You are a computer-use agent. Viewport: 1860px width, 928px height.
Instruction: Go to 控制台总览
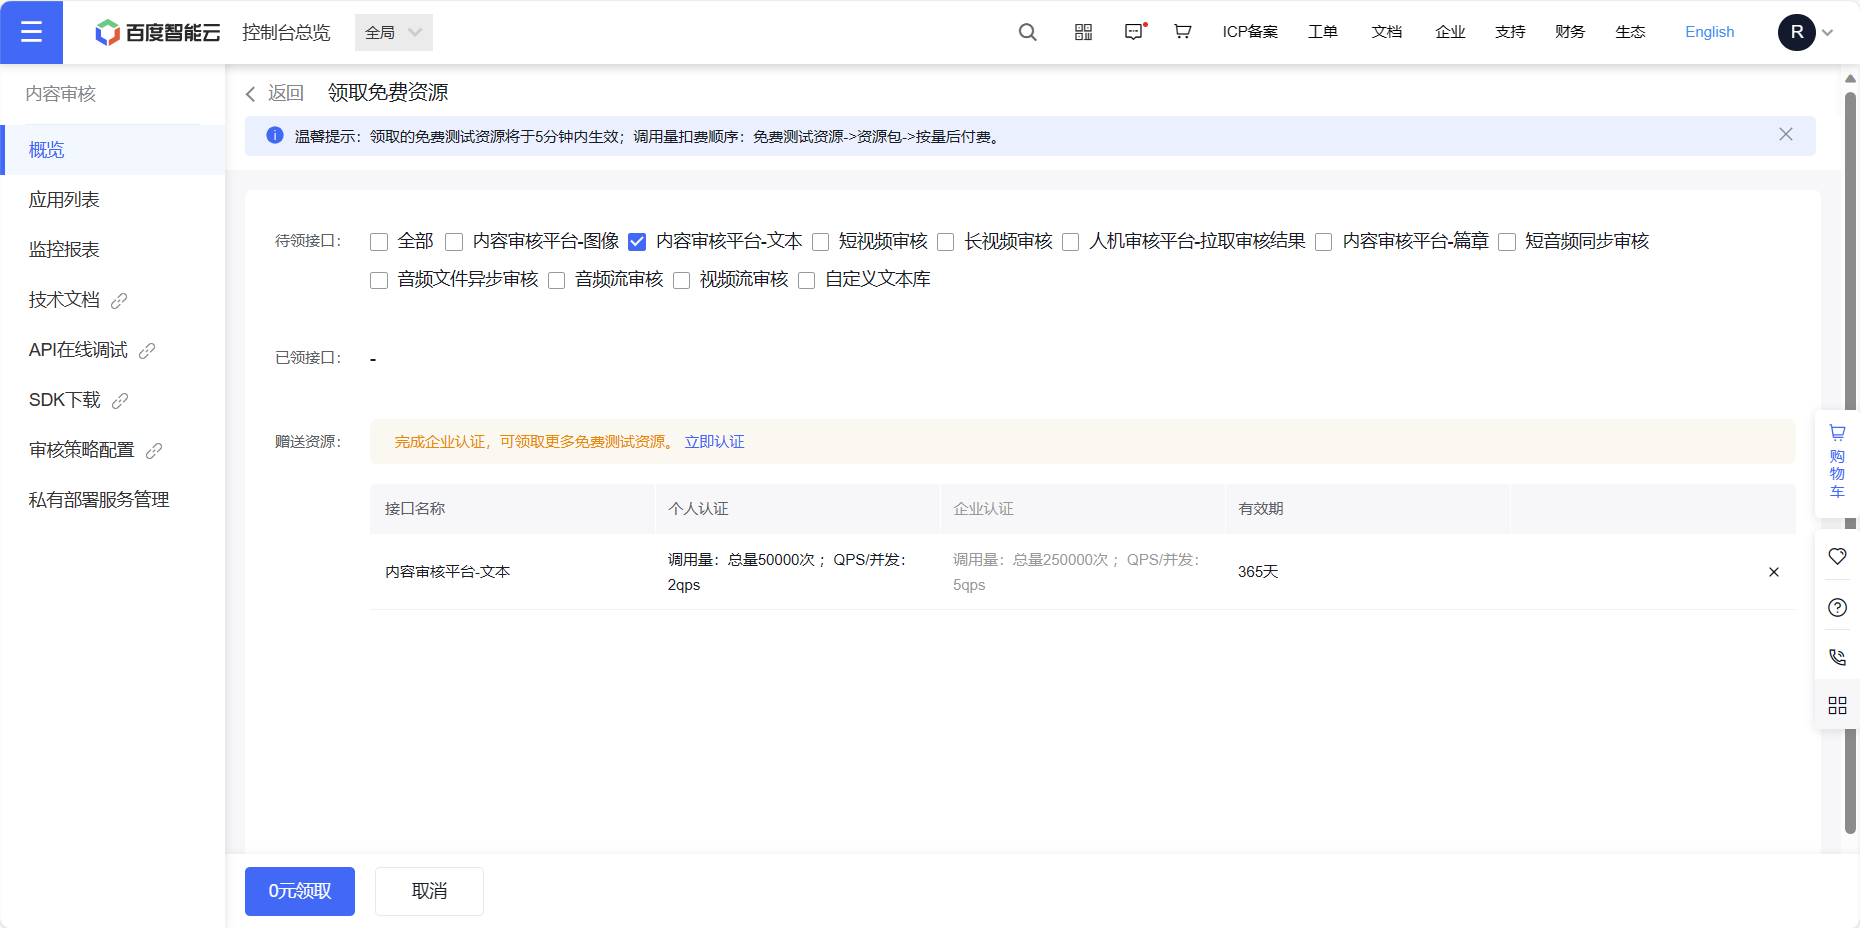point(286,32)
